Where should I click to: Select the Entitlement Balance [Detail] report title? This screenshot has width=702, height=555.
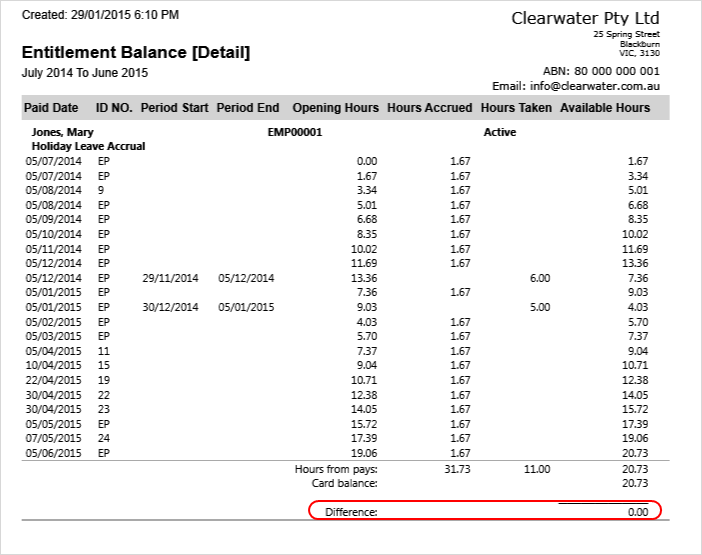pos(136,53)
